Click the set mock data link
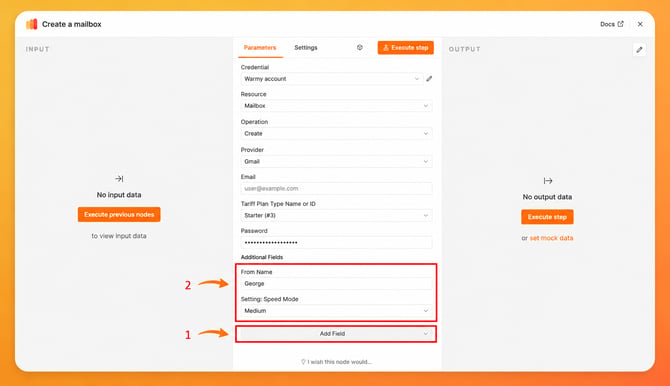 [x=551, y=238]
